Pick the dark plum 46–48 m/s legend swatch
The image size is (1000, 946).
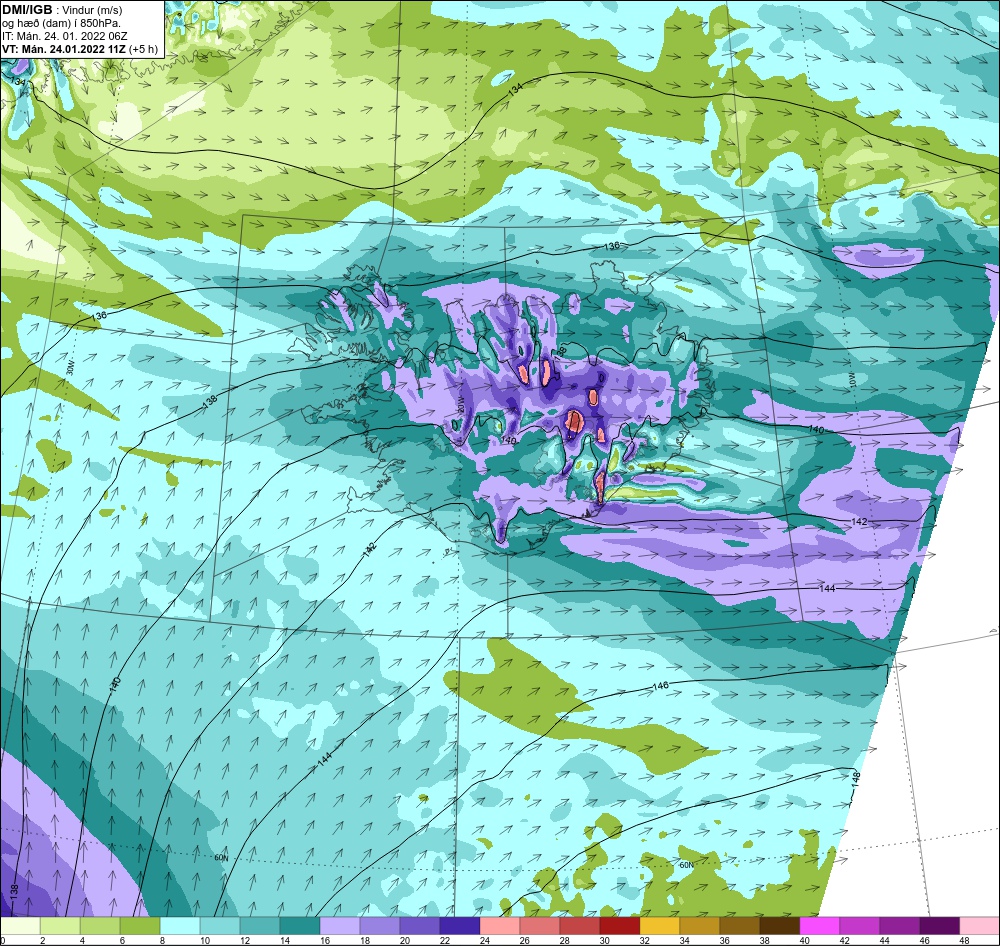939,926
